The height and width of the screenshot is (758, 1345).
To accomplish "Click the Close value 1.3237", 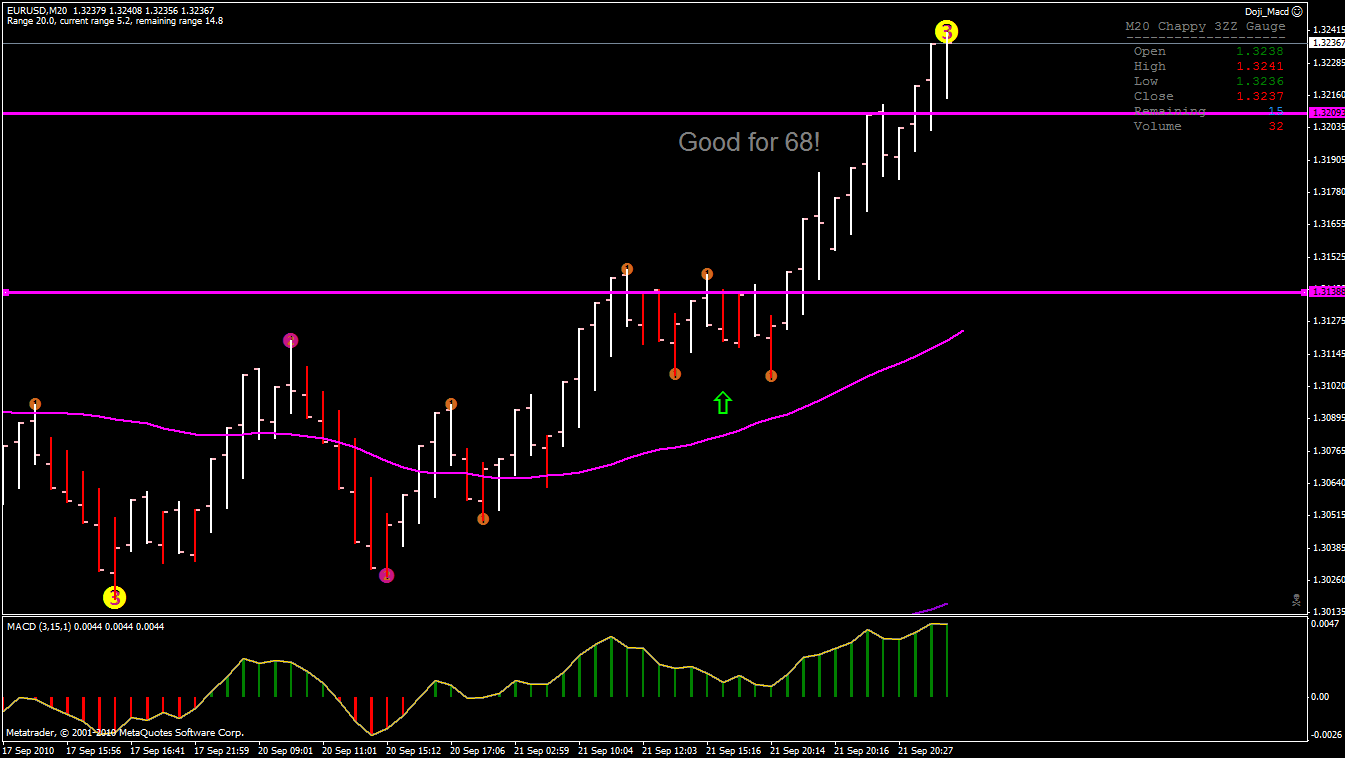I will [x=1259, y=96].
